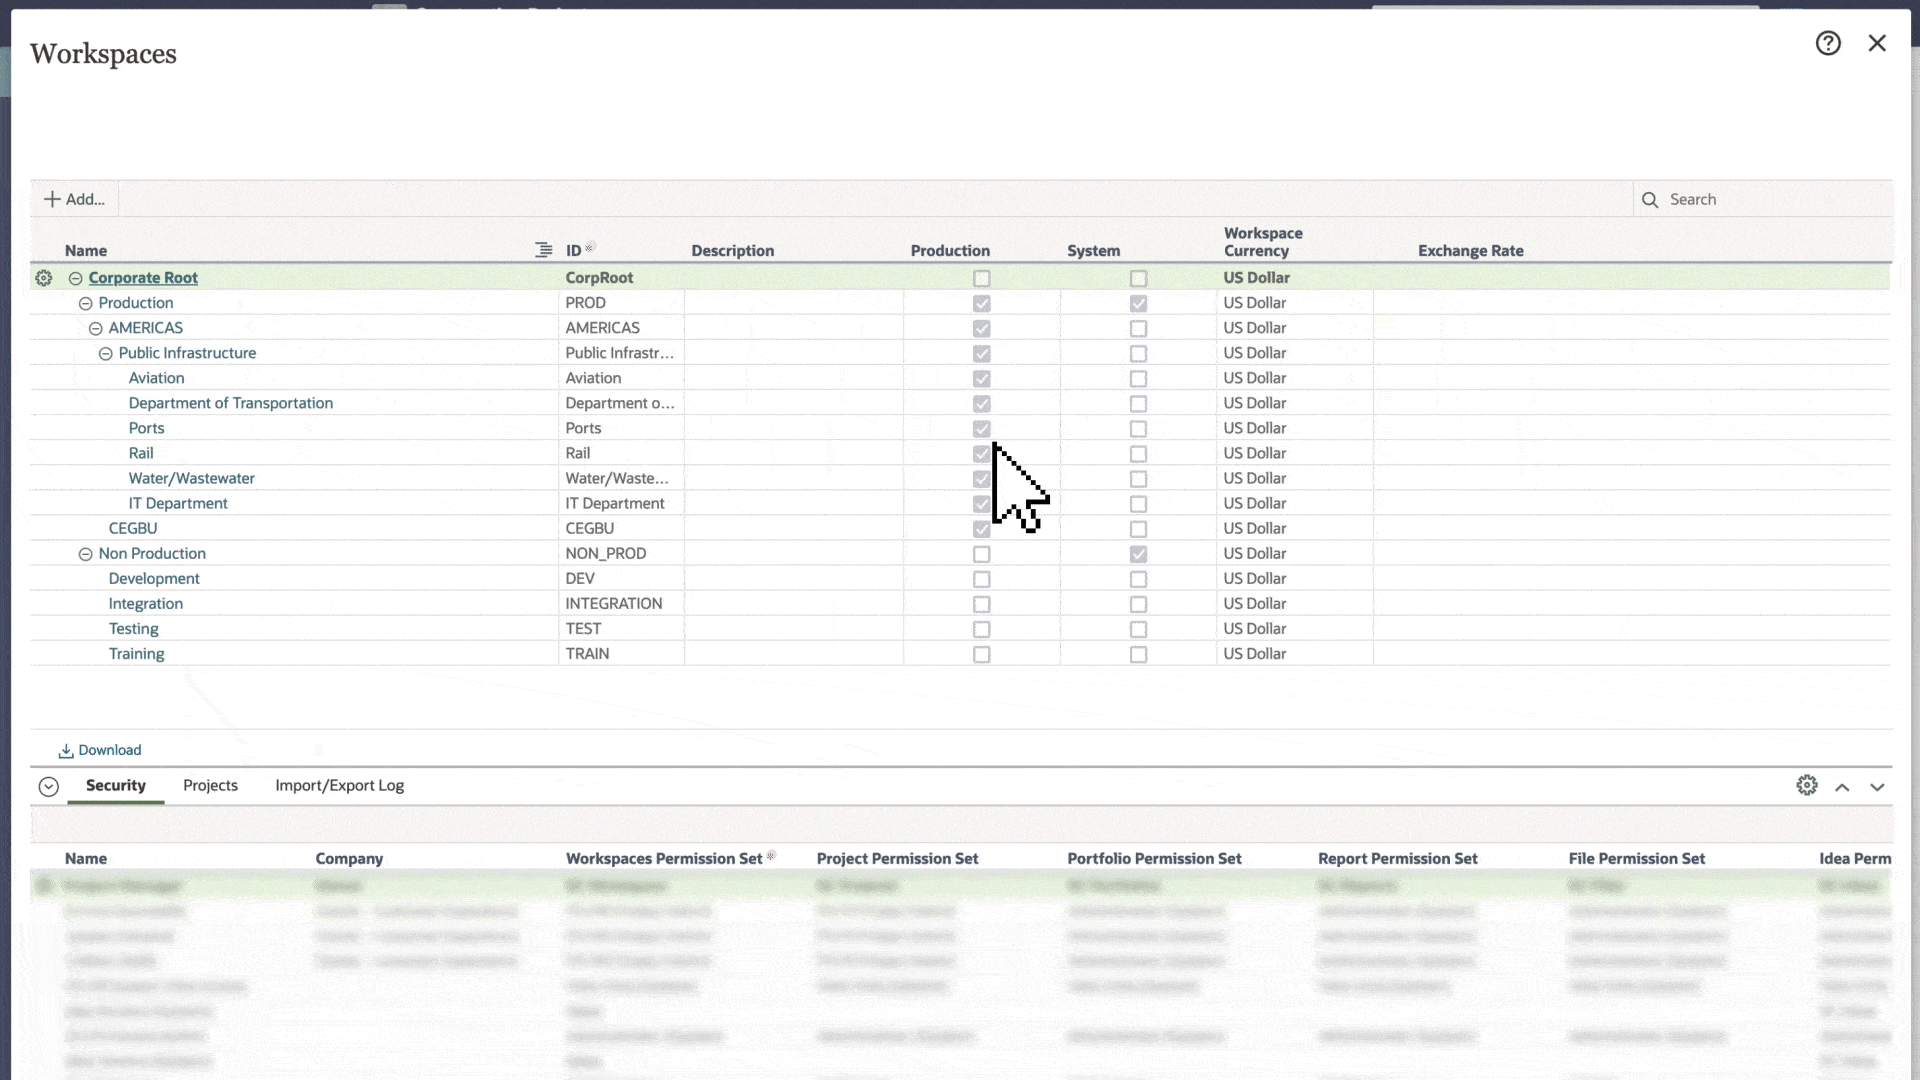Open the Corporate Root workspace link
Screen dimensions: 1920x1080
(x=143, y=278)
